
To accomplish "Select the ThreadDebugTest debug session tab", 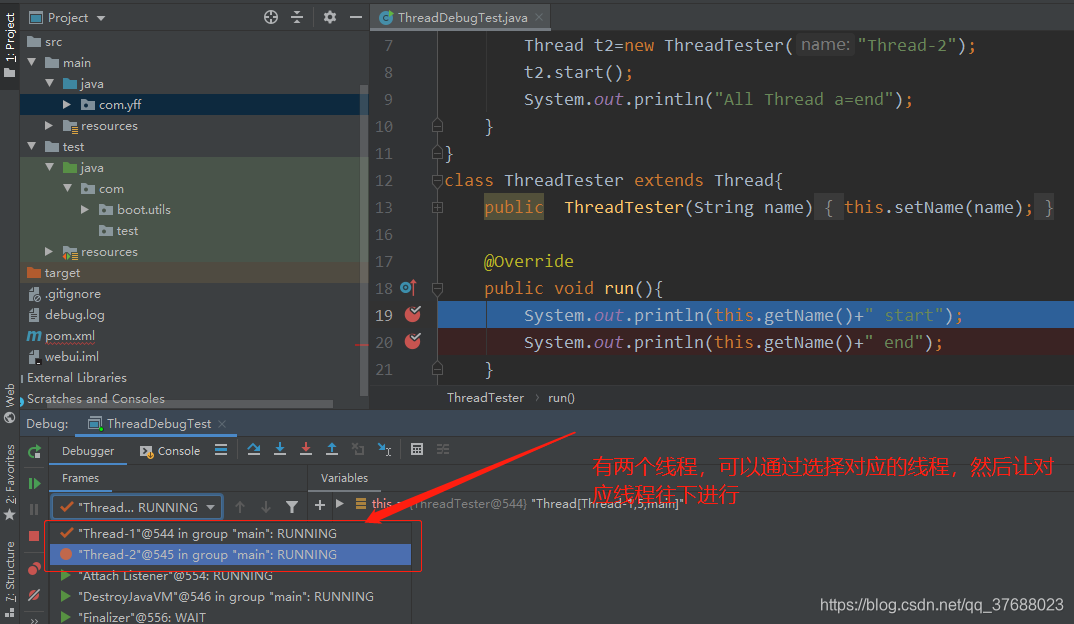I will (158, 424).
